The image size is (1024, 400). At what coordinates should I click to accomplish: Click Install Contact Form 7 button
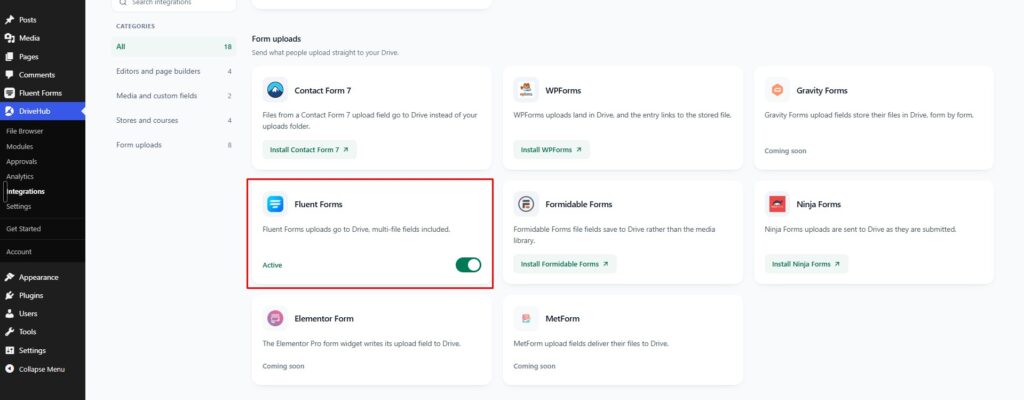pos(310,150)
